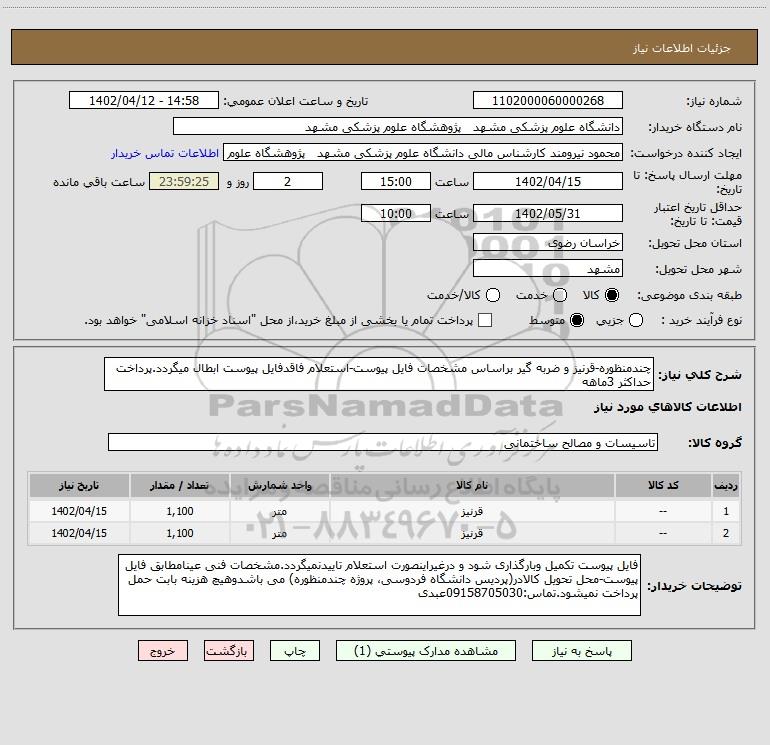Choose the متوسط purchase type radio
Image resolution: width=770 pixels, height=745 pixels.
click(x=577, y=320)
